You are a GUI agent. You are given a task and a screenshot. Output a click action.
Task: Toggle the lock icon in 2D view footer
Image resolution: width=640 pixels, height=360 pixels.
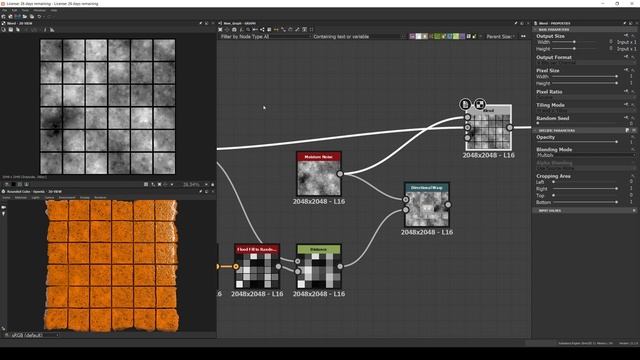point(212,184)
